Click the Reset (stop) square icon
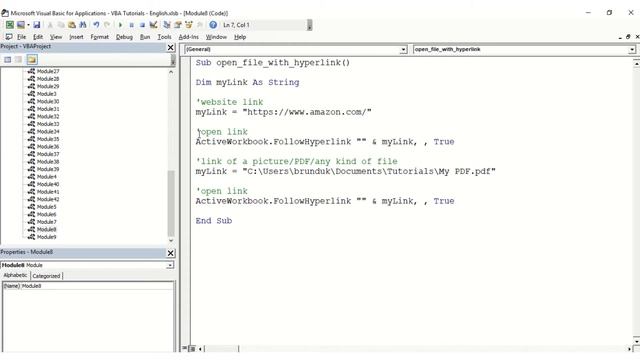This screenshot has height=360, width=640. click(142, 25)
